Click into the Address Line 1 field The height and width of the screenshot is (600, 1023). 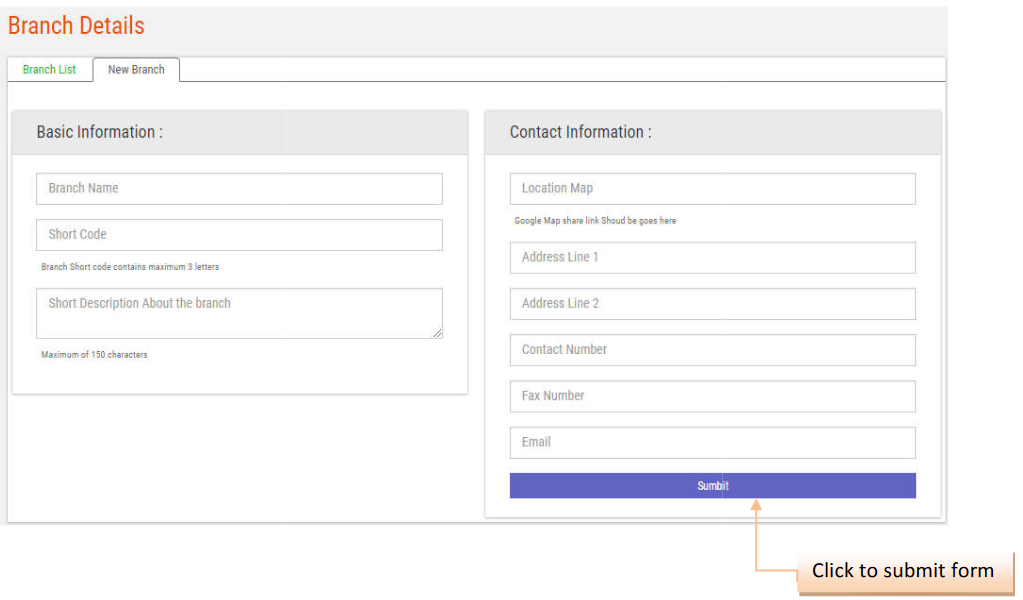coord(712,257)
